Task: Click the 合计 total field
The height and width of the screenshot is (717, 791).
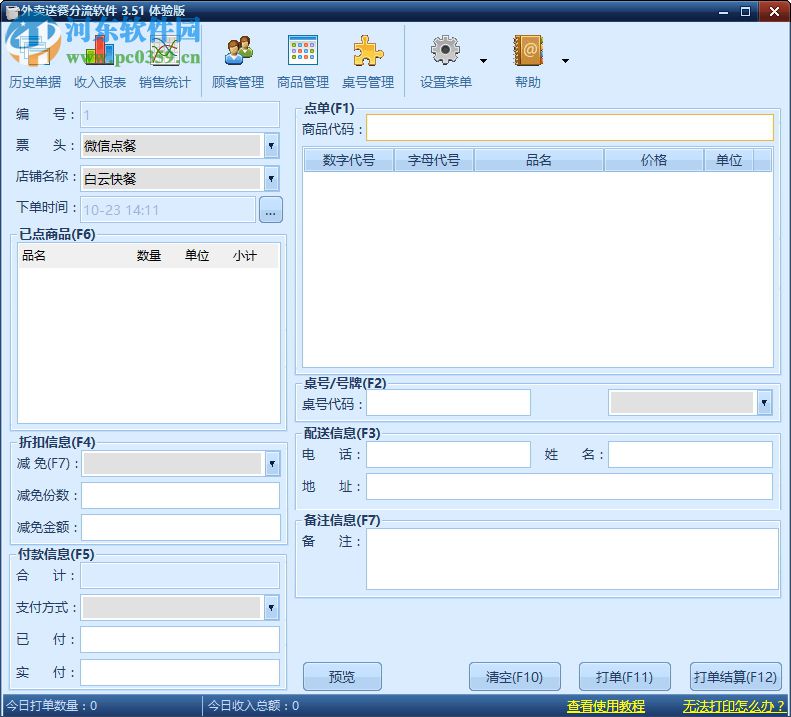Action: [x=180, y=576]
